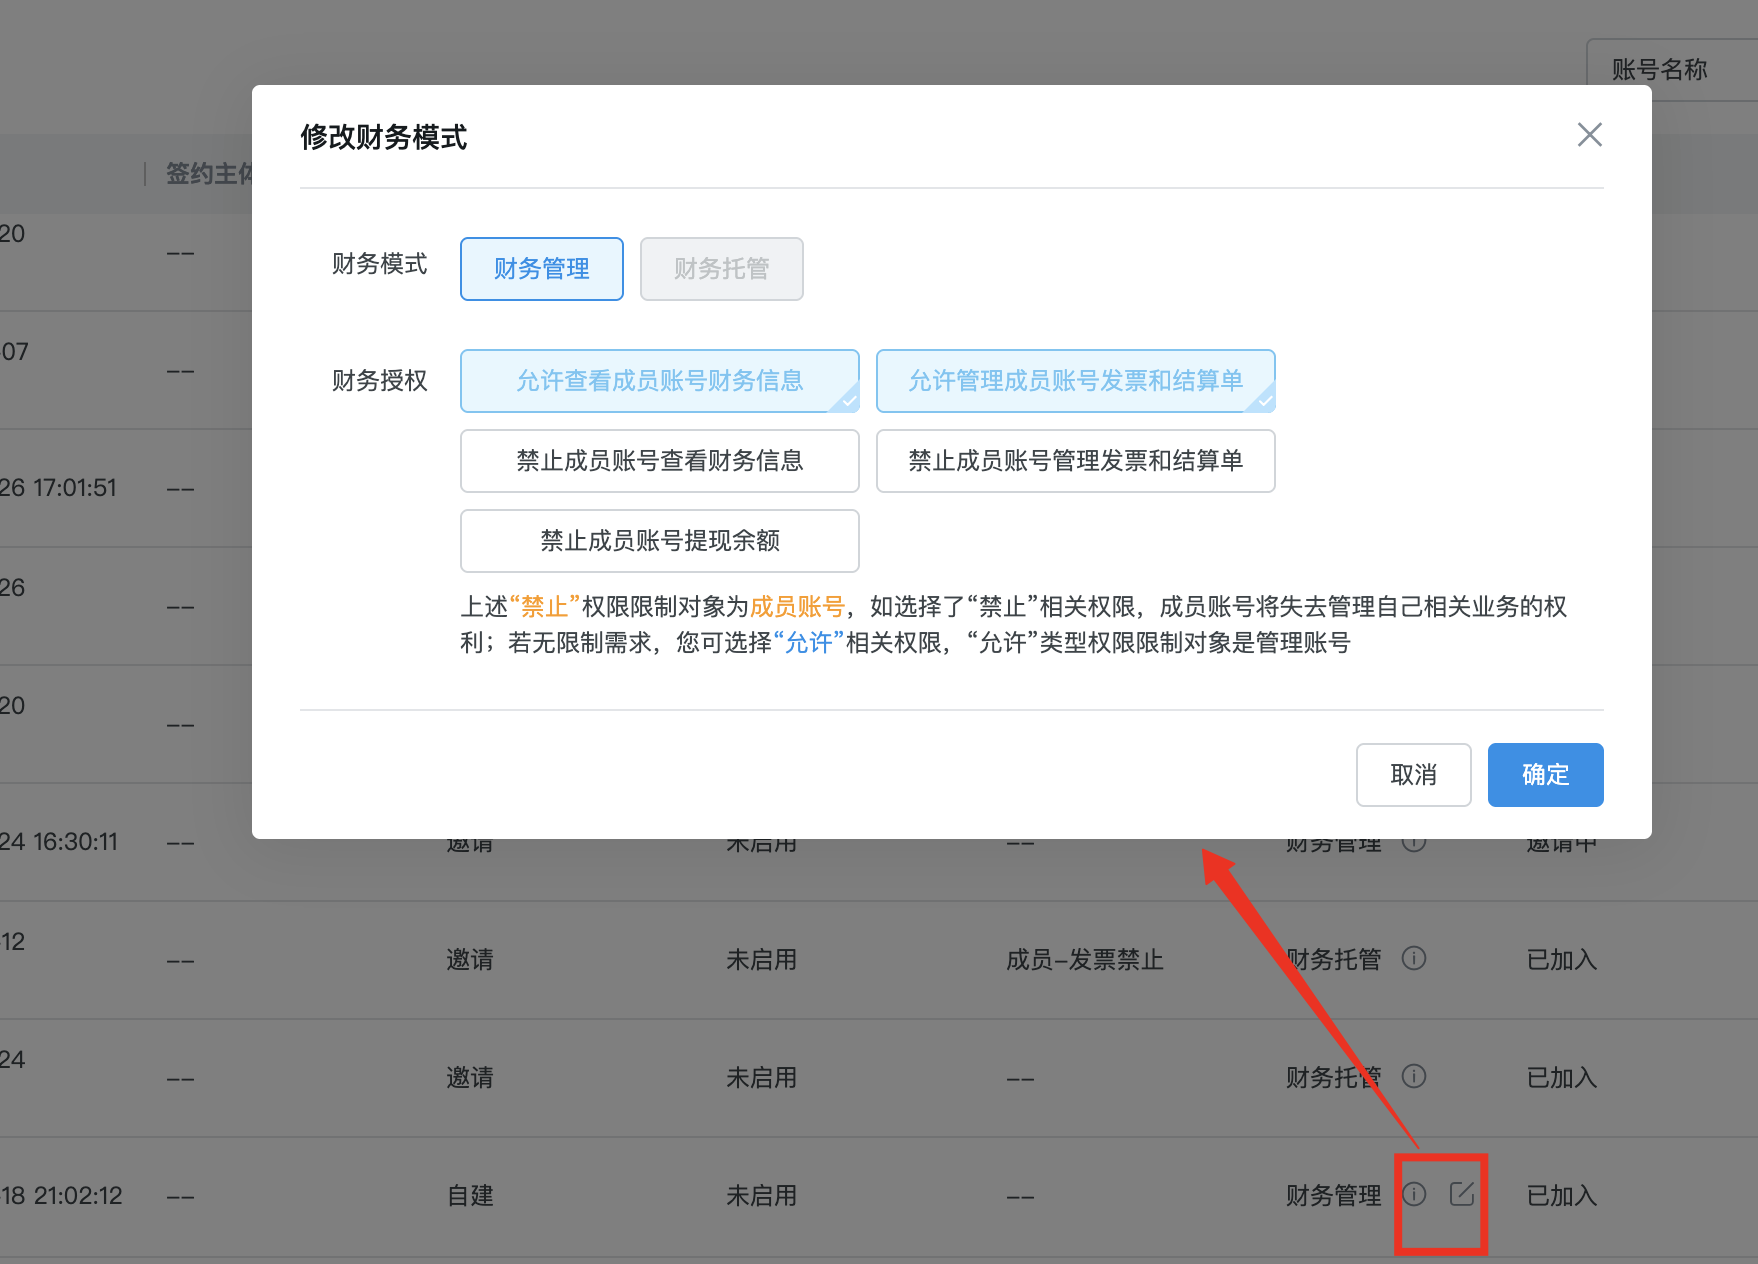Click info icon beside 财务管理 in 自建 row
Image resolution: width=1758 pixels, height=1264 pixels.
1413,1194
